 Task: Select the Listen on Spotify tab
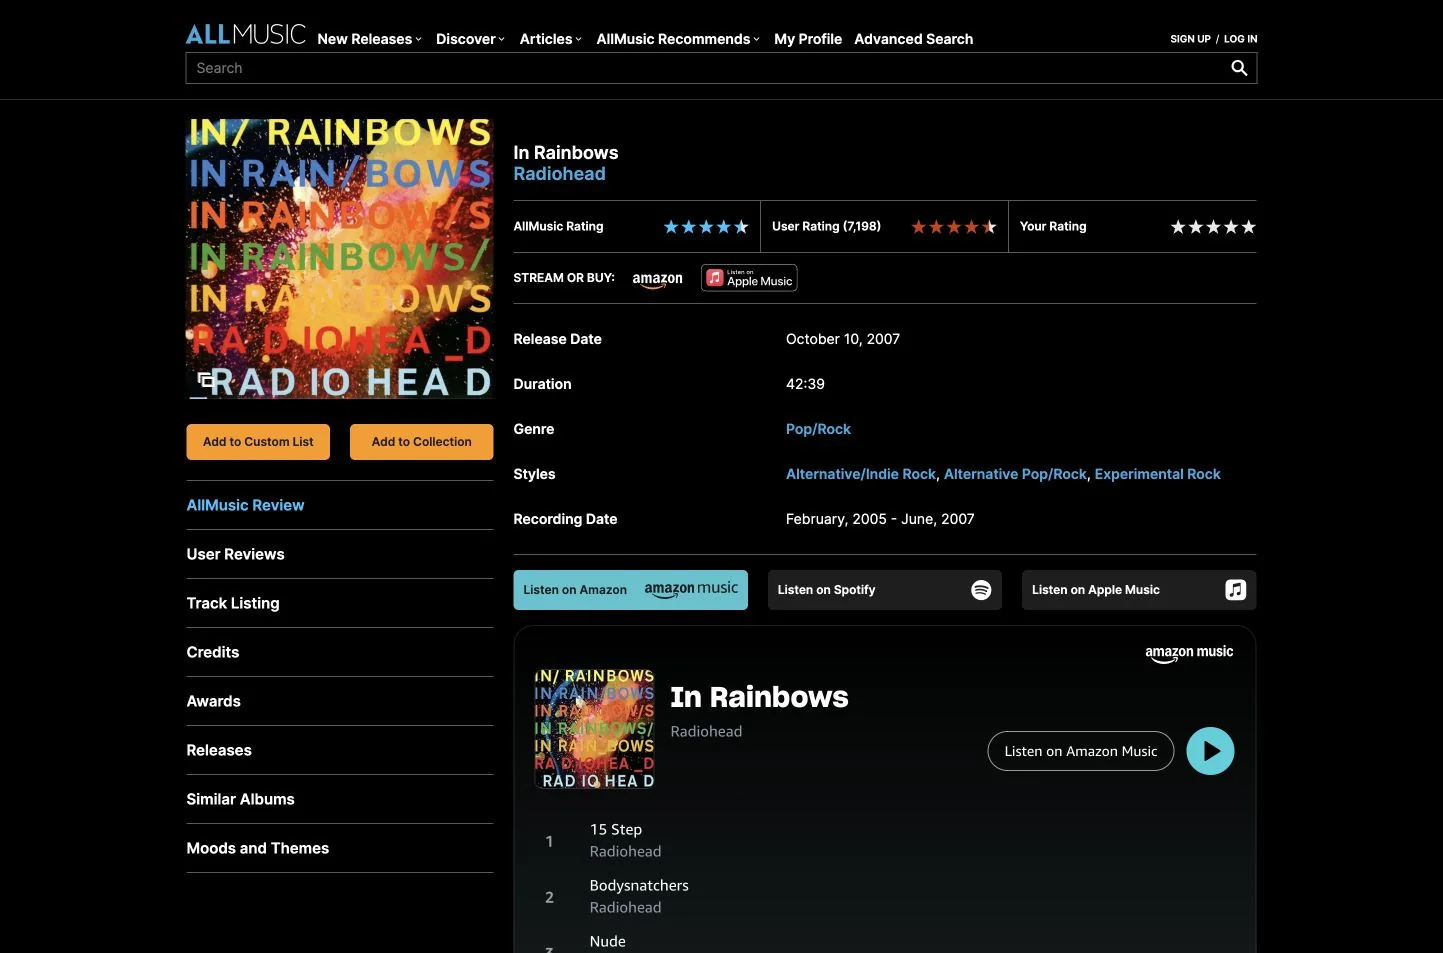pyautogui.click(x=884, y=590)
